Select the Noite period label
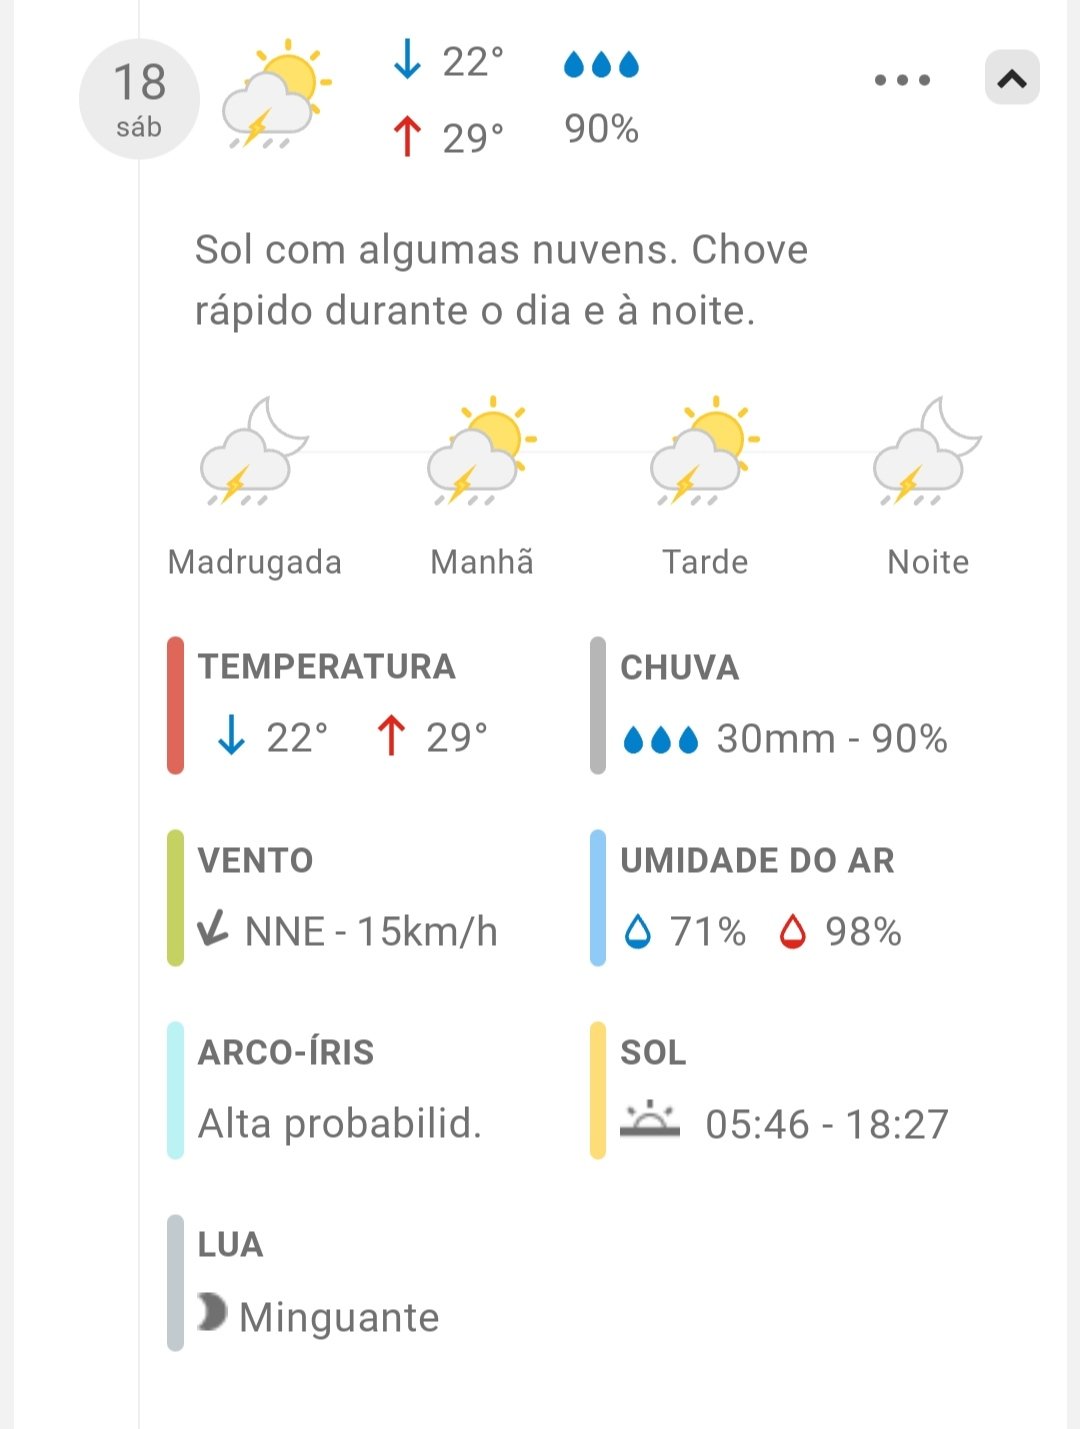 [928, 562]
